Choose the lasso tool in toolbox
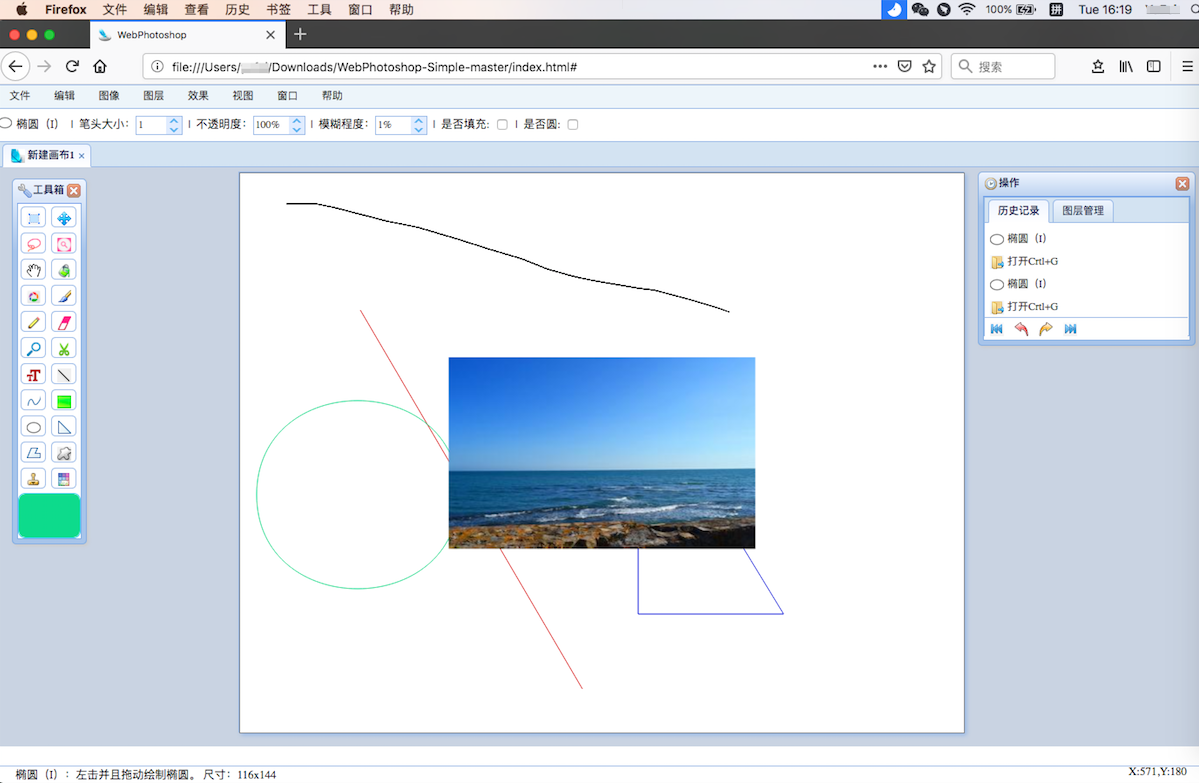 coord(34,244)
